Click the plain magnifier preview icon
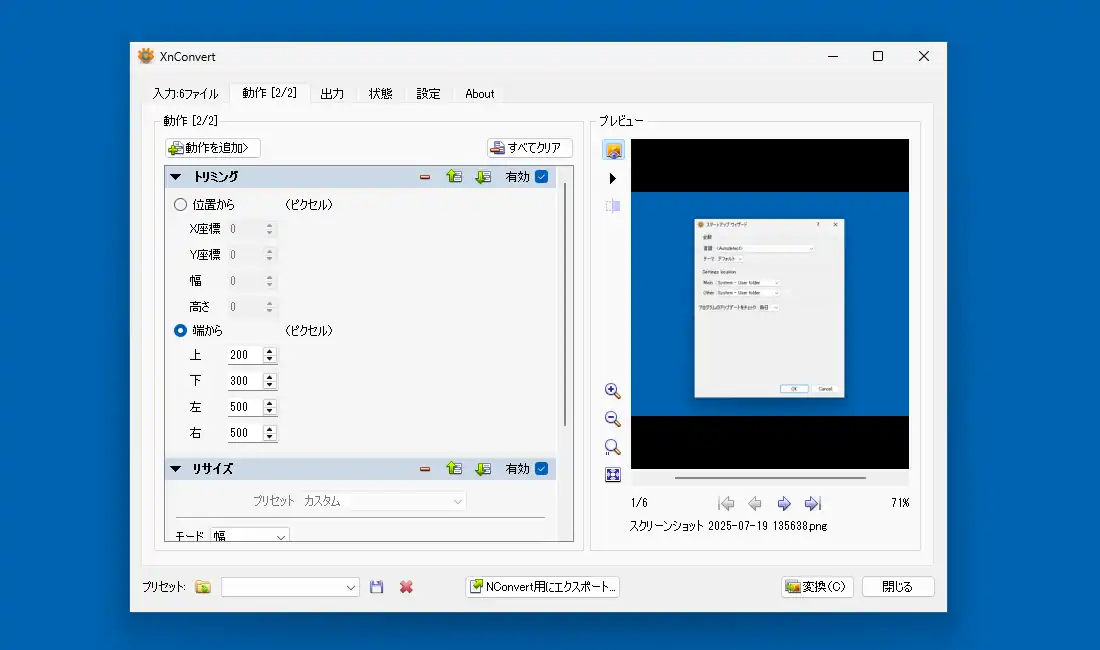Viewport: 1100px width, 650px height. click(x=612, y=447)
